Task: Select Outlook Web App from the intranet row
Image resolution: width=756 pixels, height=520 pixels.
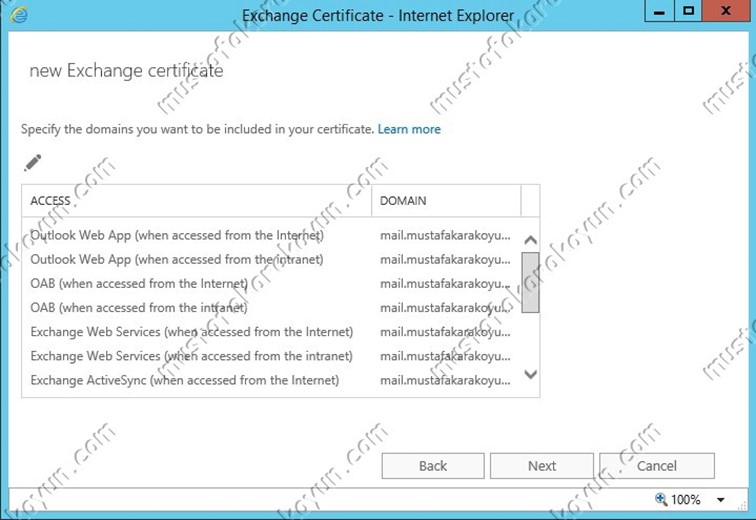Action: 271,259
